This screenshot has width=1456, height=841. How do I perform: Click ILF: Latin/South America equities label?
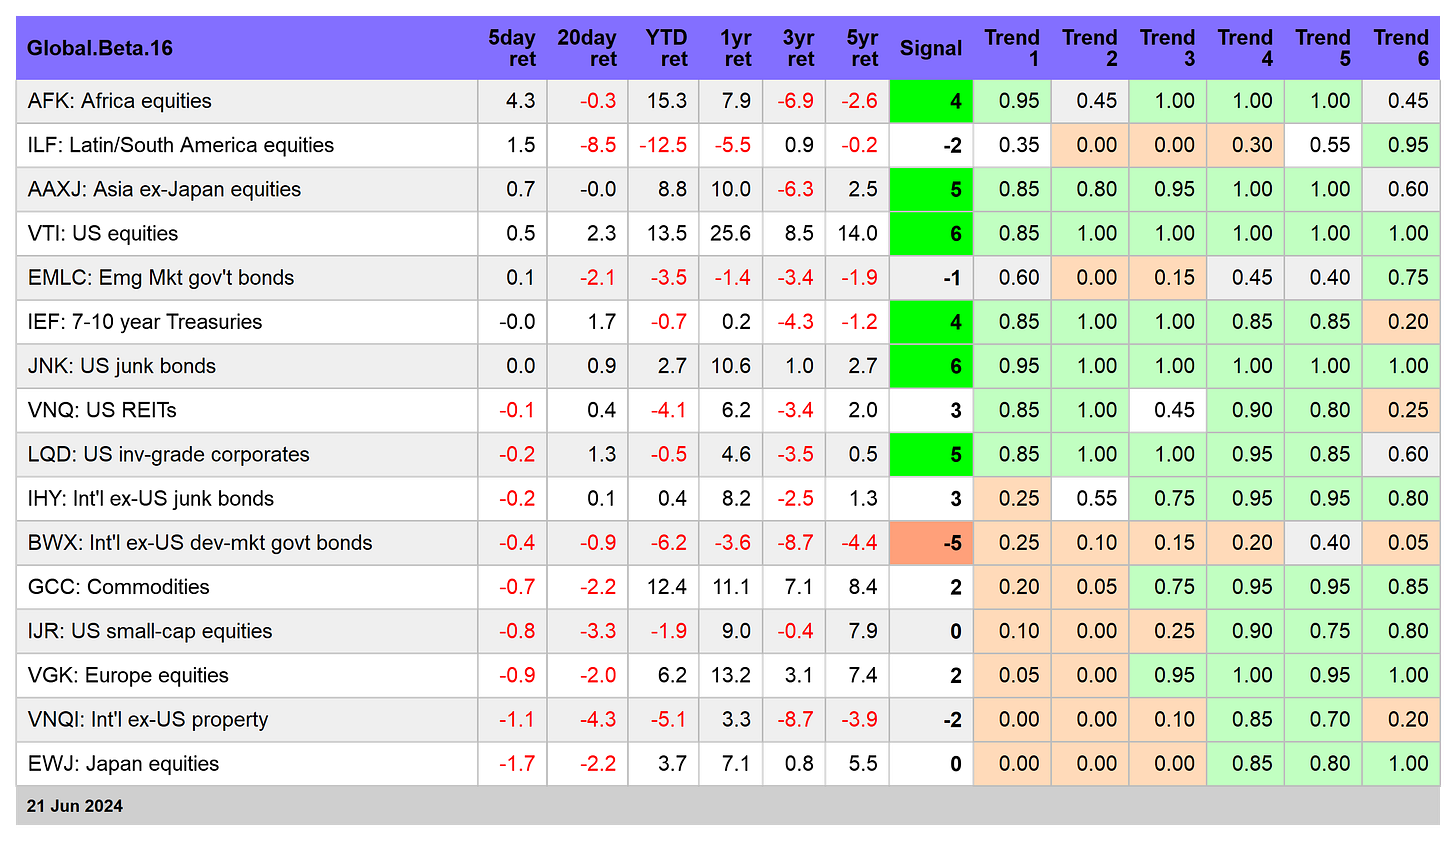pyautogui.click(x=181, y=145)
